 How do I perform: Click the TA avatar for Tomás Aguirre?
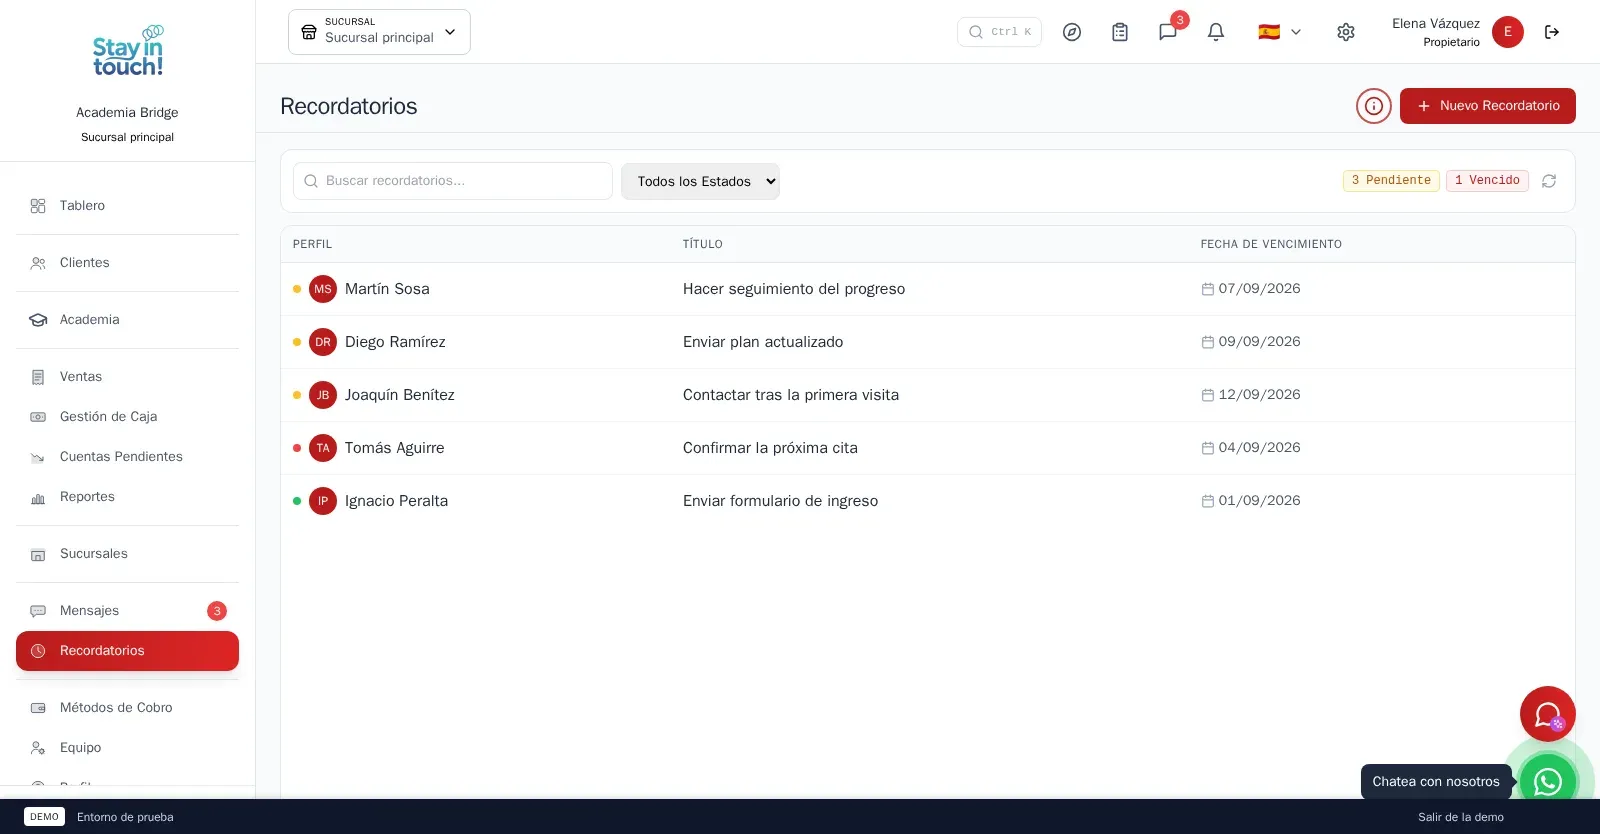tap(323, 448)
